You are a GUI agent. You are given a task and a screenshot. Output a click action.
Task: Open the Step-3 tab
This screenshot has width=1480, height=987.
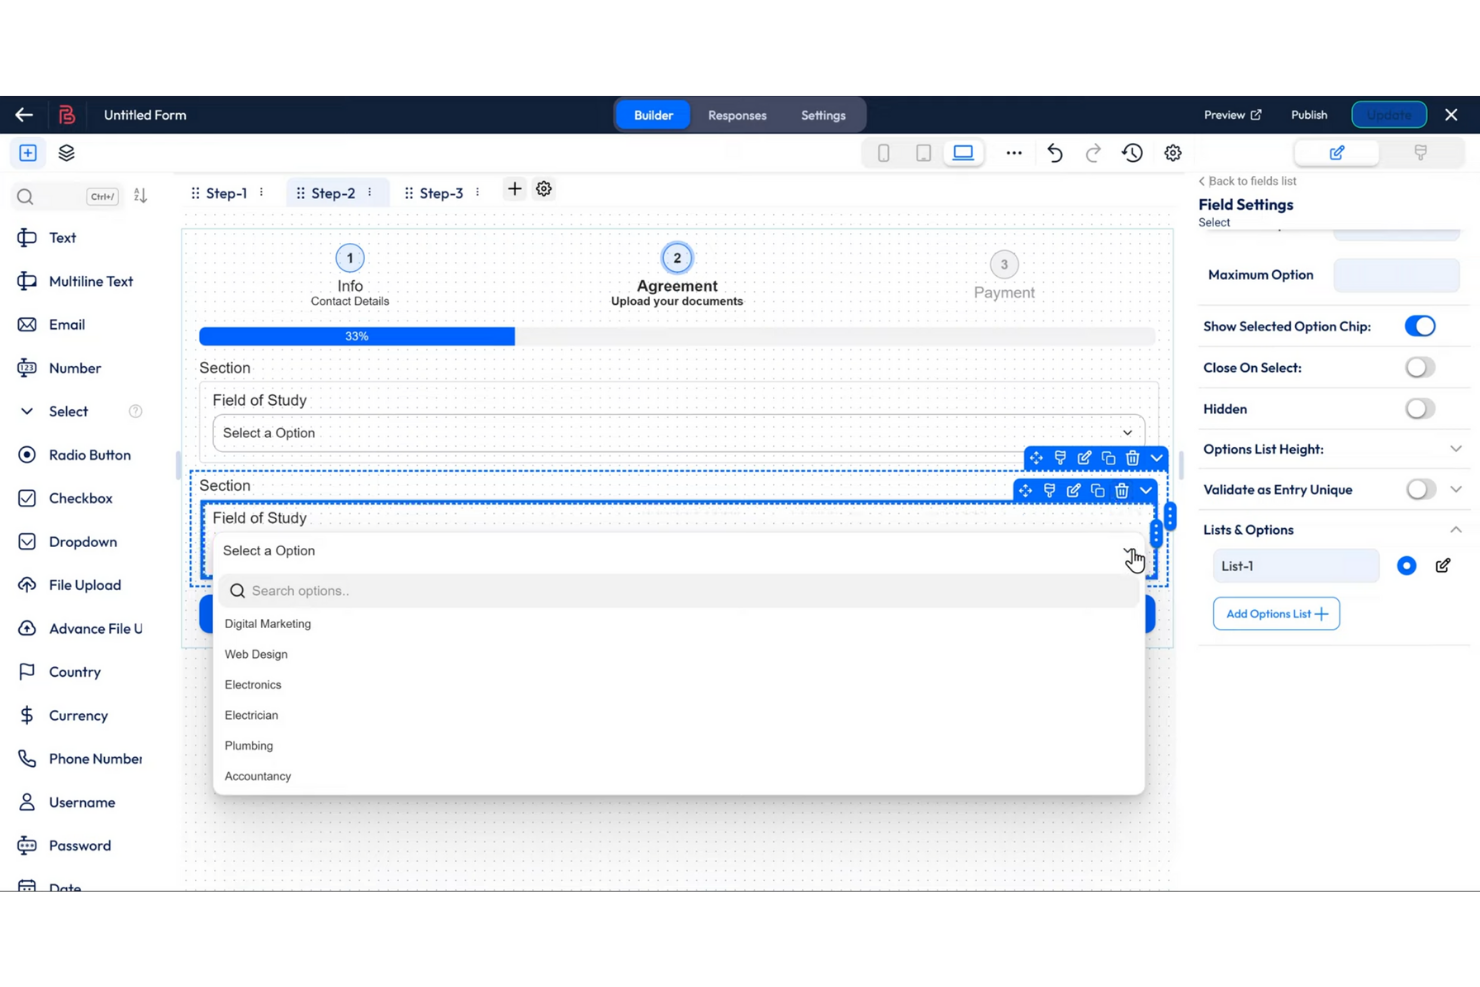point(441,193)
